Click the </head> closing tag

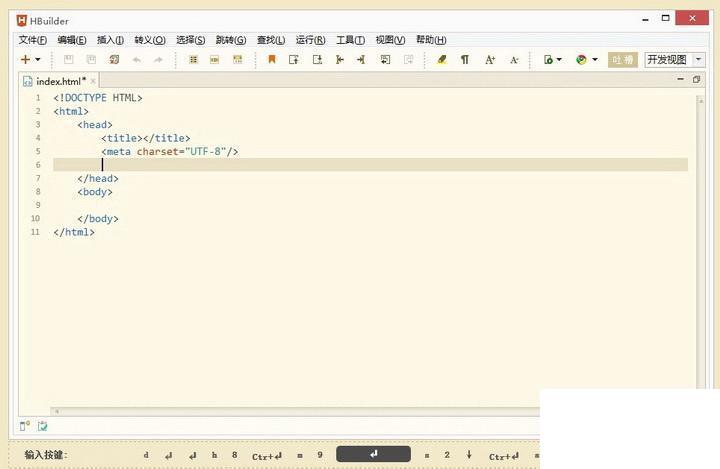point(98,178)
